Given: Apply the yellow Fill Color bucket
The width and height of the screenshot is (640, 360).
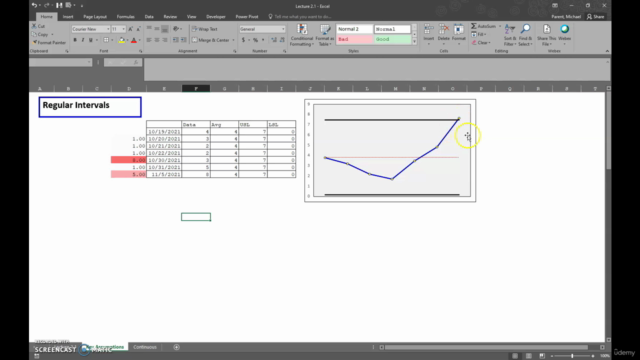Looking at the screenshot, I should click(x=122, y=40).
